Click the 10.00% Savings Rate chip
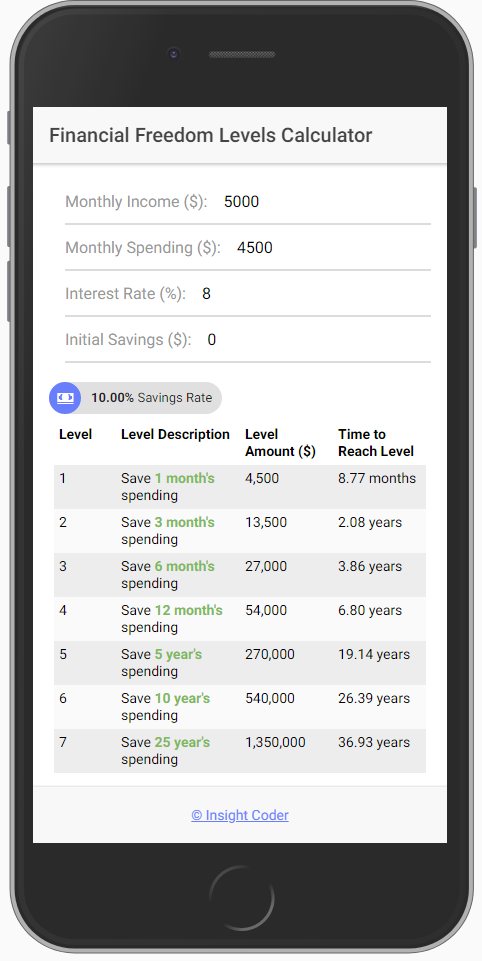The image size is (482, 961). [136, 398]
